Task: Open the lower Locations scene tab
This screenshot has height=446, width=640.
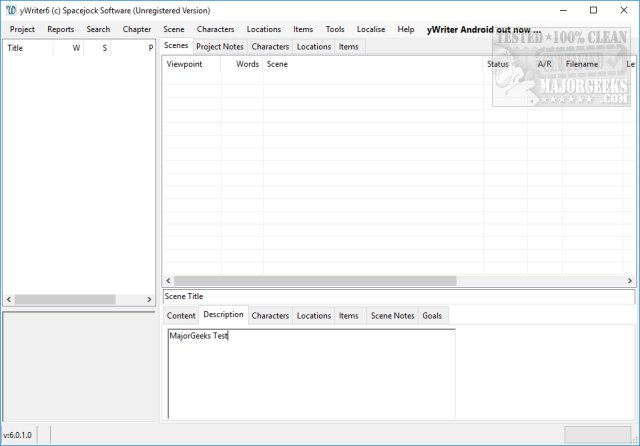Action: pos(313,316)
